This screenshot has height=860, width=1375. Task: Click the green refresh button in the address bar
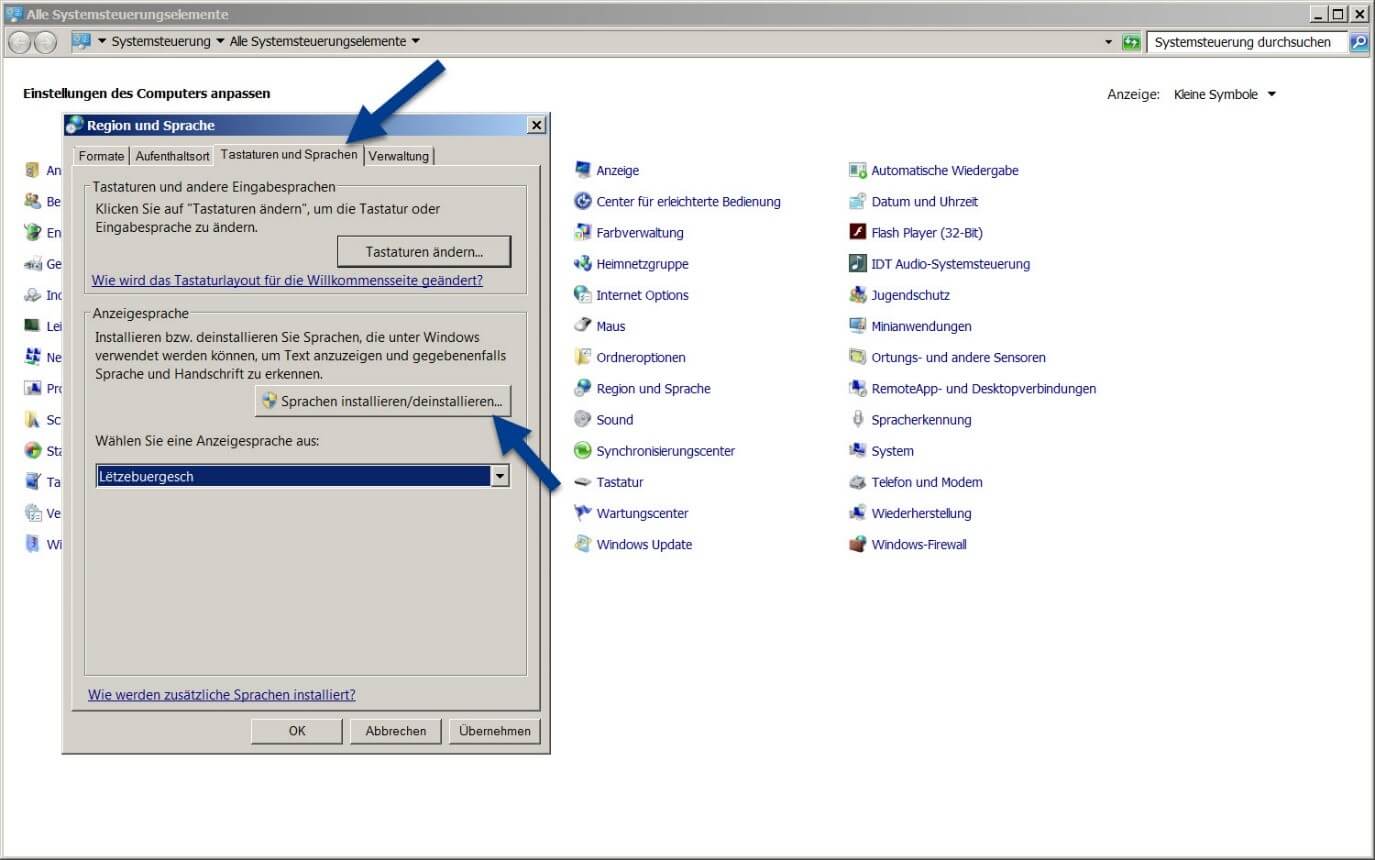coord(1131,42)
